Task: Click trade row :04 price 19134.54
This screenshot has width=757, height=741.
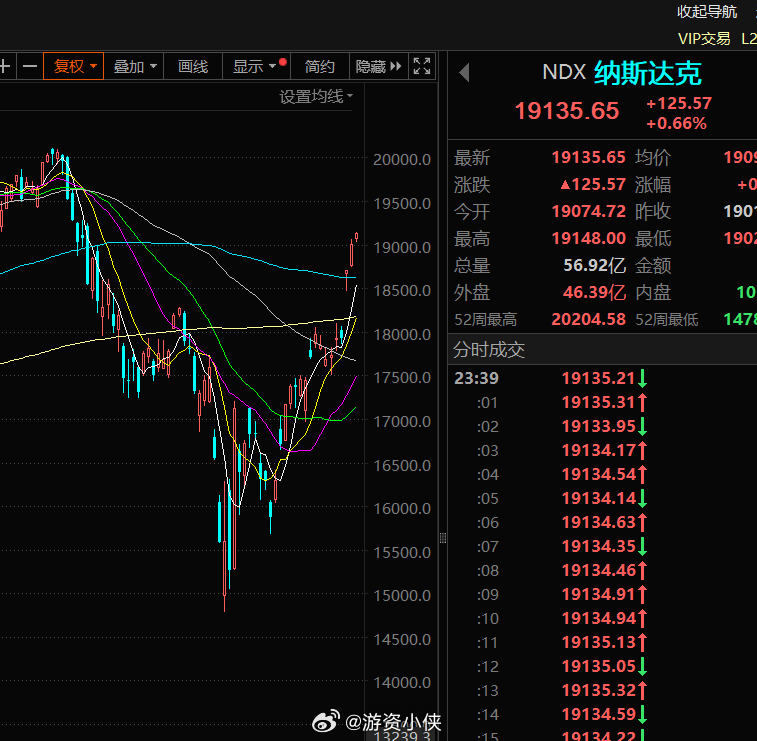Action: click(599, 475)
